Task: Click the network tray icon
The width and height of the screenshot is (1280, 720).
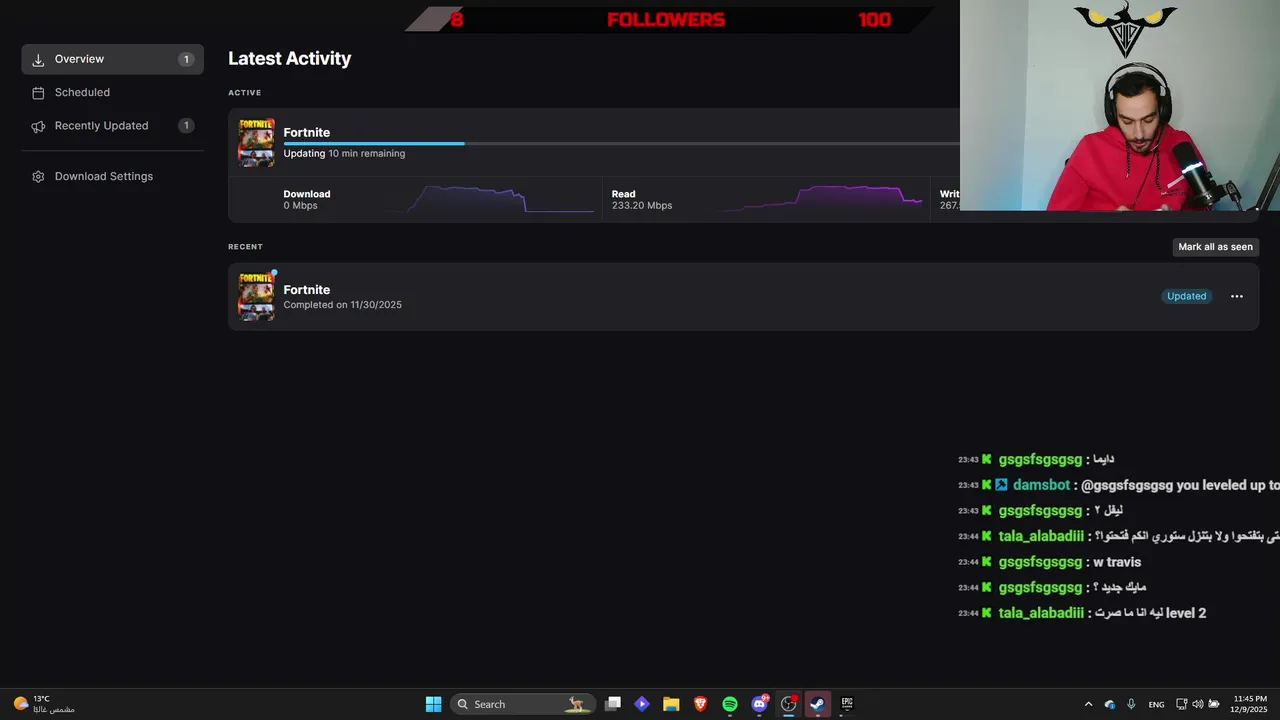Action: coord(1181,704)
